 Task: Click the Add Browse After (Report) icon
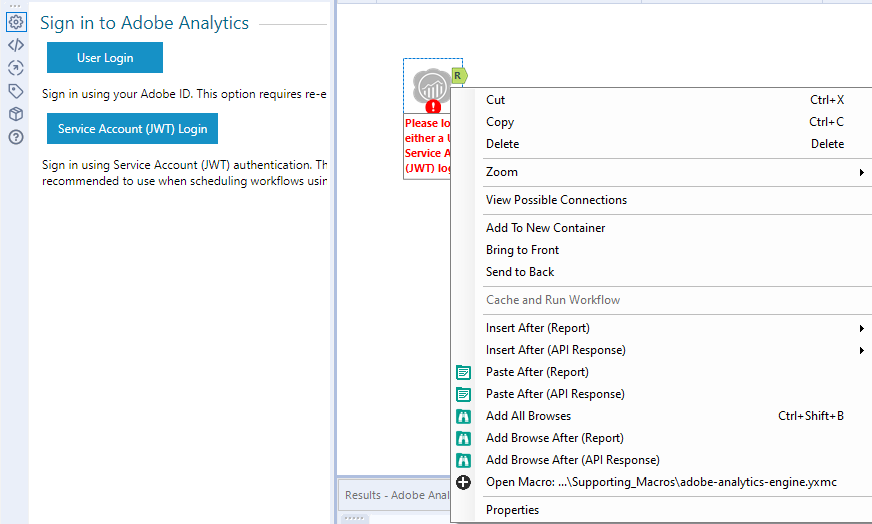pyautogui.click(x=463, y=438)
